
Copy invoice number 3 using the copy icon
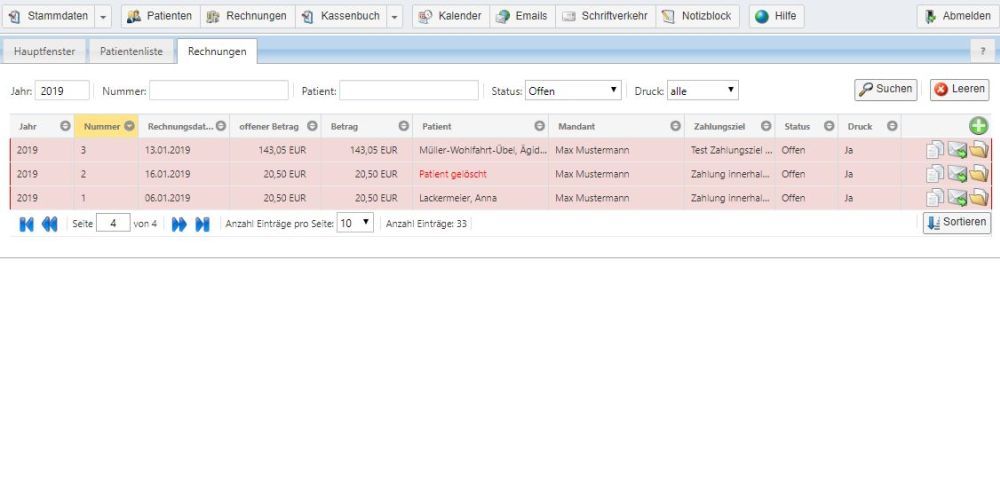click(x=935, y=151)
